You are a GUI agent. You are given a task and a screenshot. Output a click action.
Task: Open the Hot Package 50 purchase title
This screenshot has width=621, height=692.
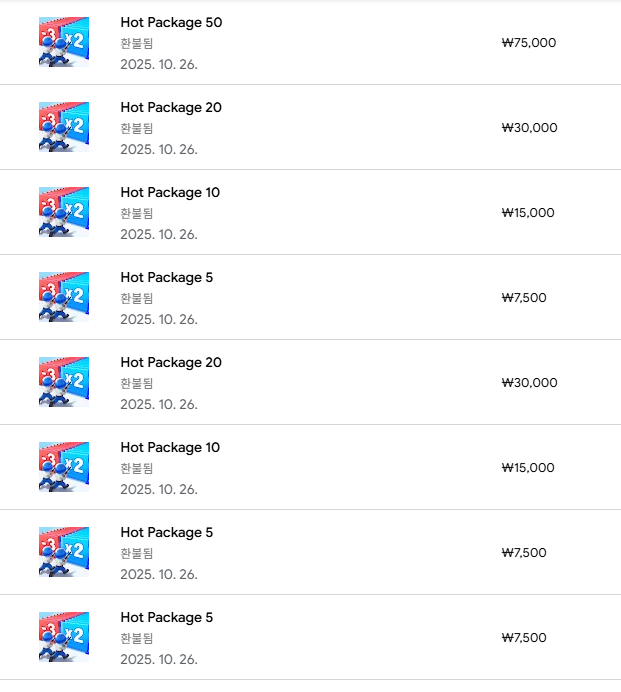pos(171,22)
